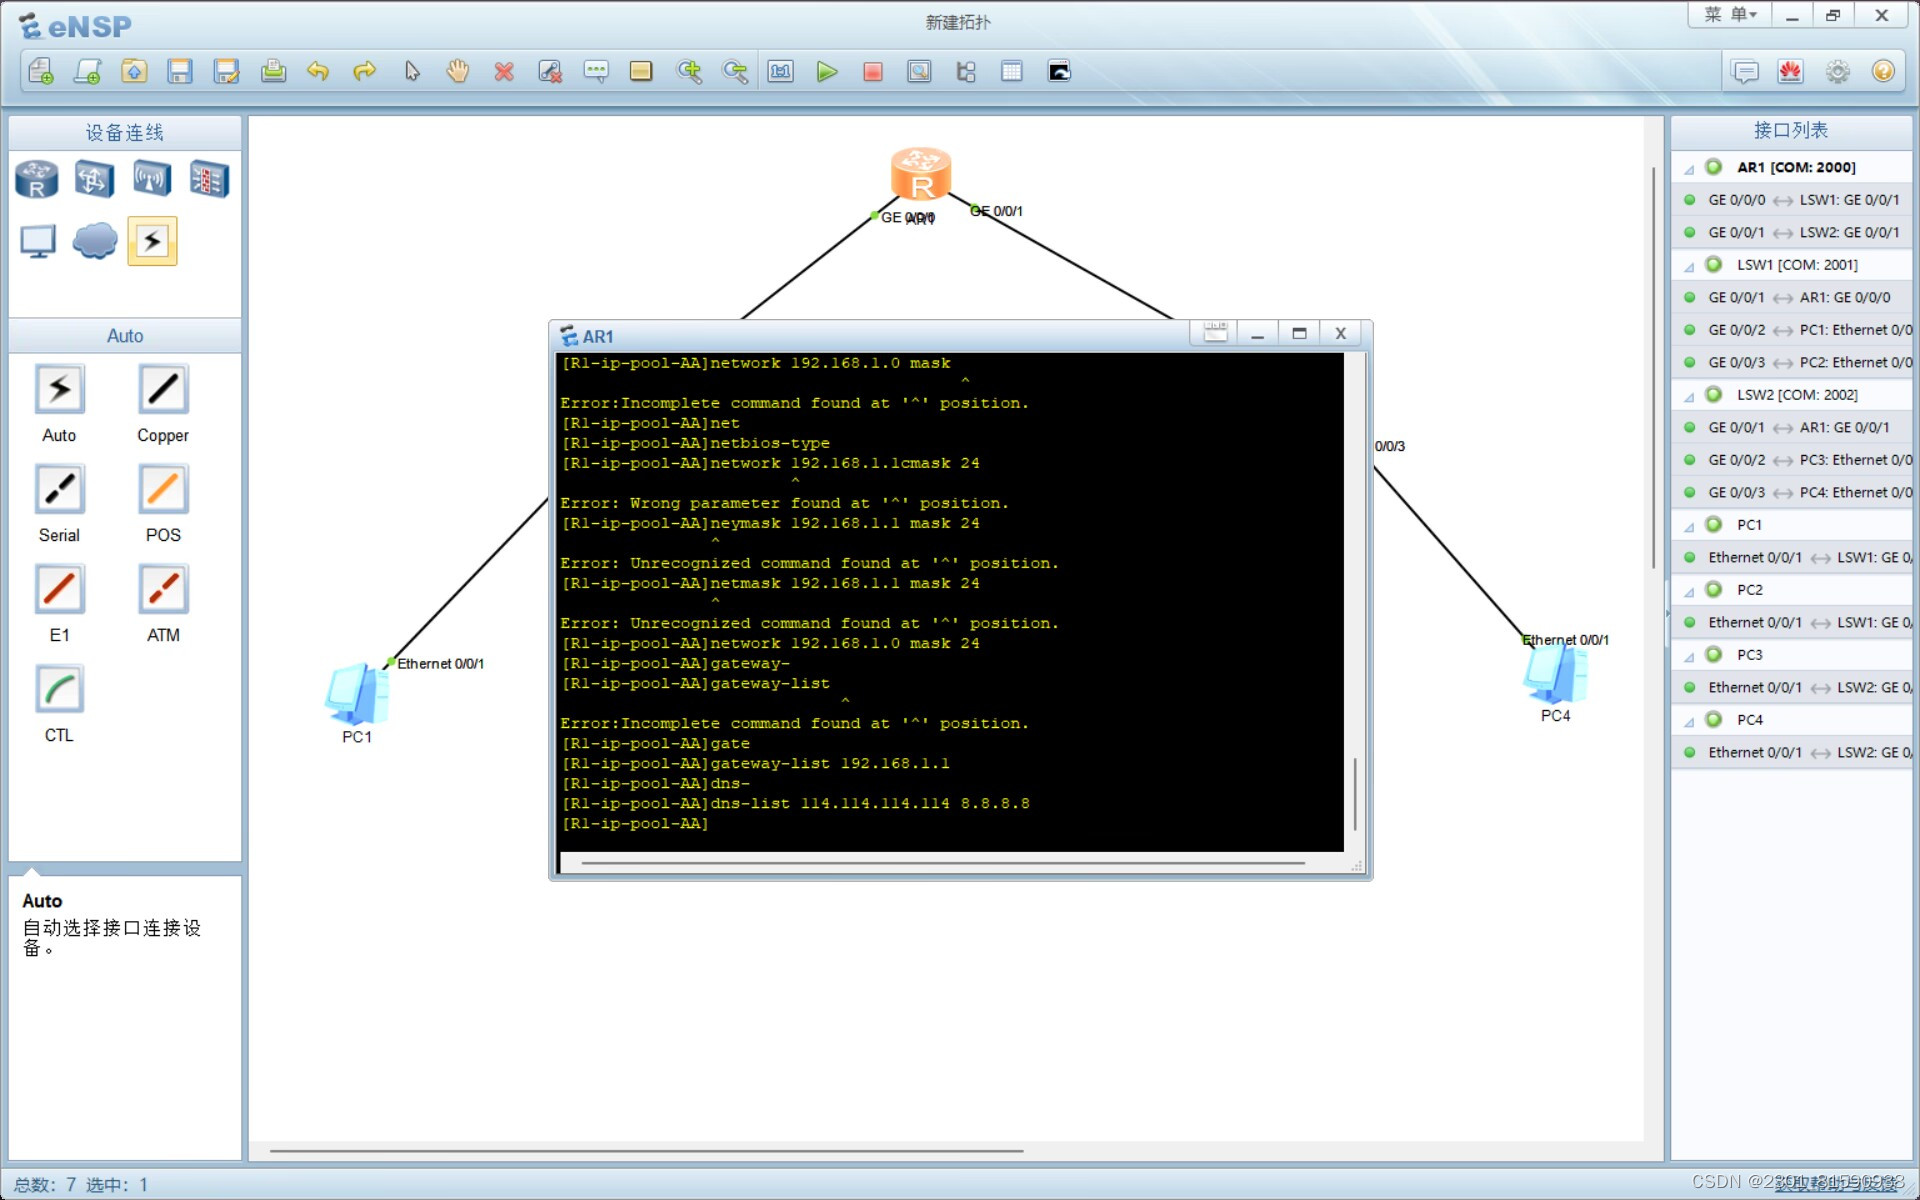Select the pointer cursor tool
1920x1200 pixels.
point(412,71)
